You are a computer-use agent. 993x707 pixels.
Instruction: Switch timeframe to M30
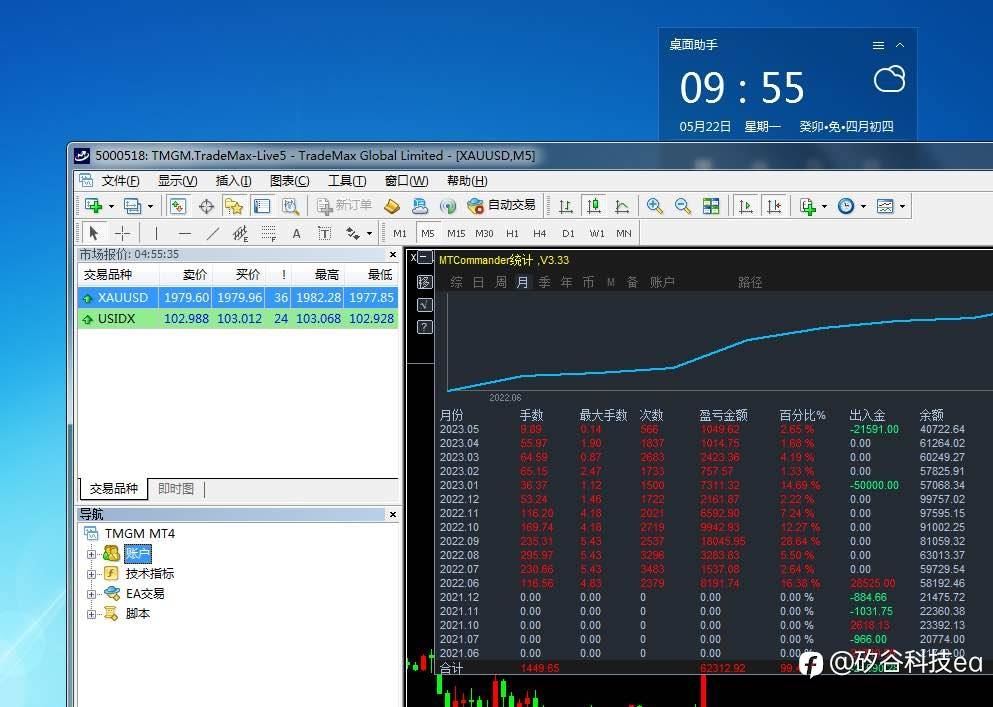click(x=484, y=233)
